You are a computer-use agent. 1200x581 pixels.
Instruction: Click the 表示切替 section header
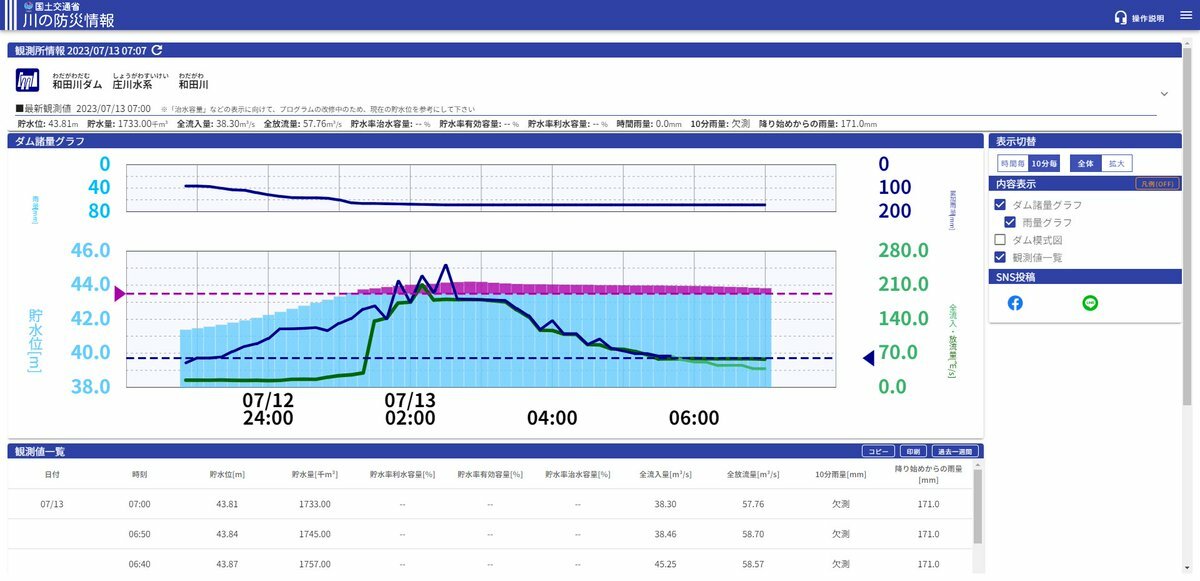tap(1087, 142)
